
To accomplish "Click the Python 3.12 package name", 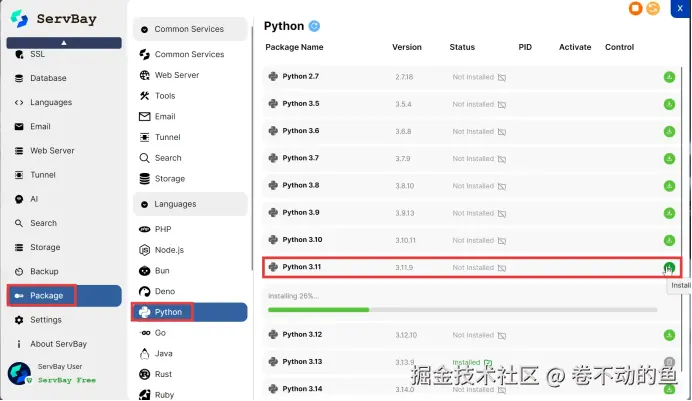I will coord(302,334).
